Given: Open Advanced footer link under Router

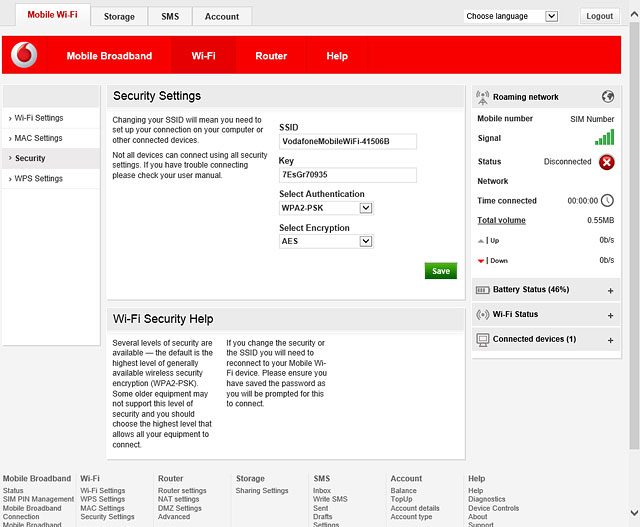Looking at the screenshot, I should pyautogui.click(x=174, y=517).
